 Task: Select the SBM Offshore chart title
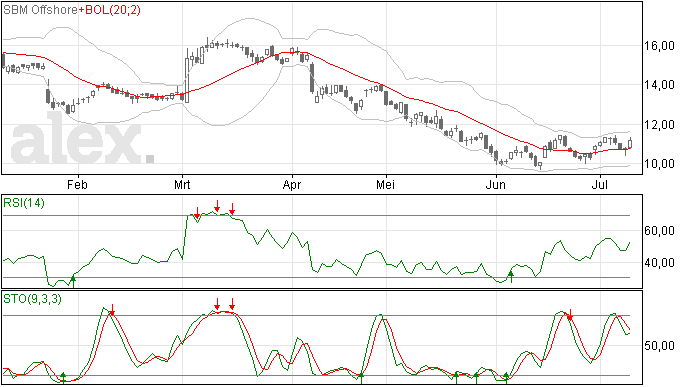[40, 10]
